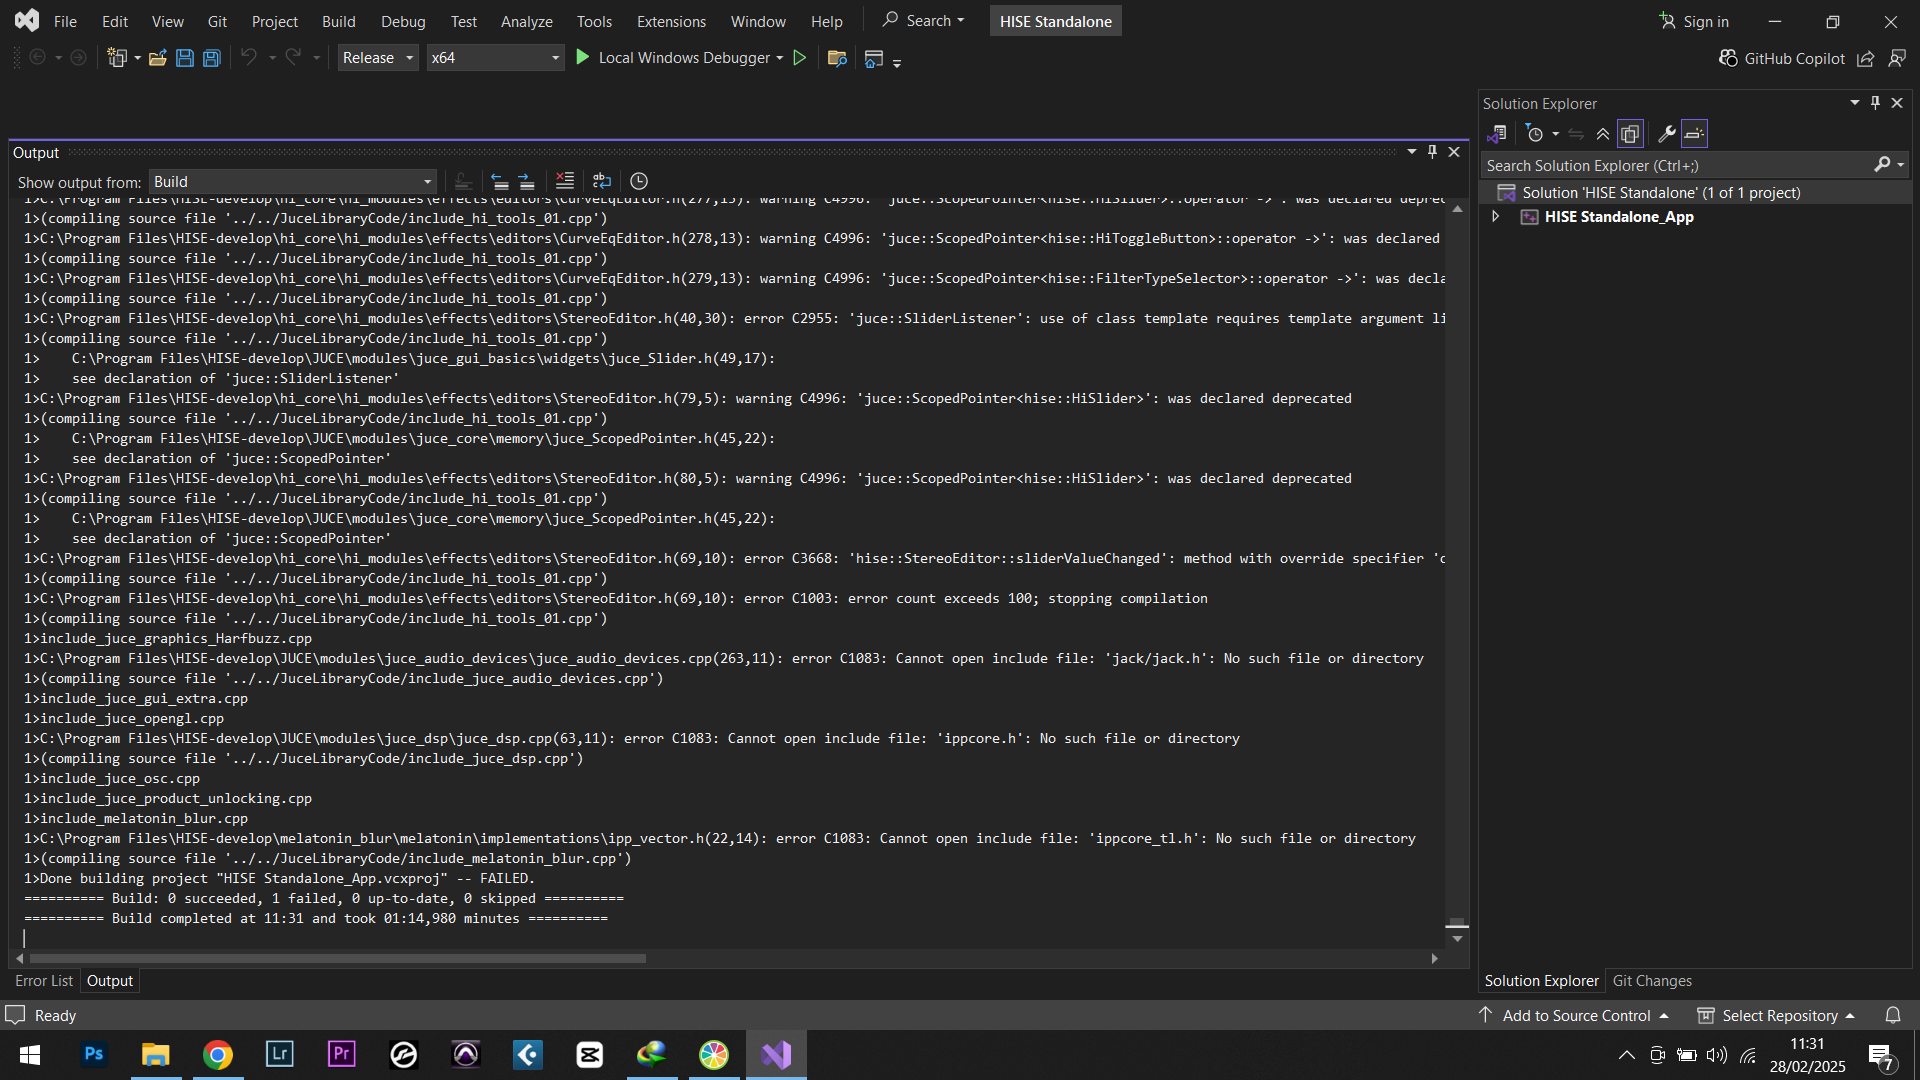
Task: Toggle Word Wrap in Output window
Action: 602,181
